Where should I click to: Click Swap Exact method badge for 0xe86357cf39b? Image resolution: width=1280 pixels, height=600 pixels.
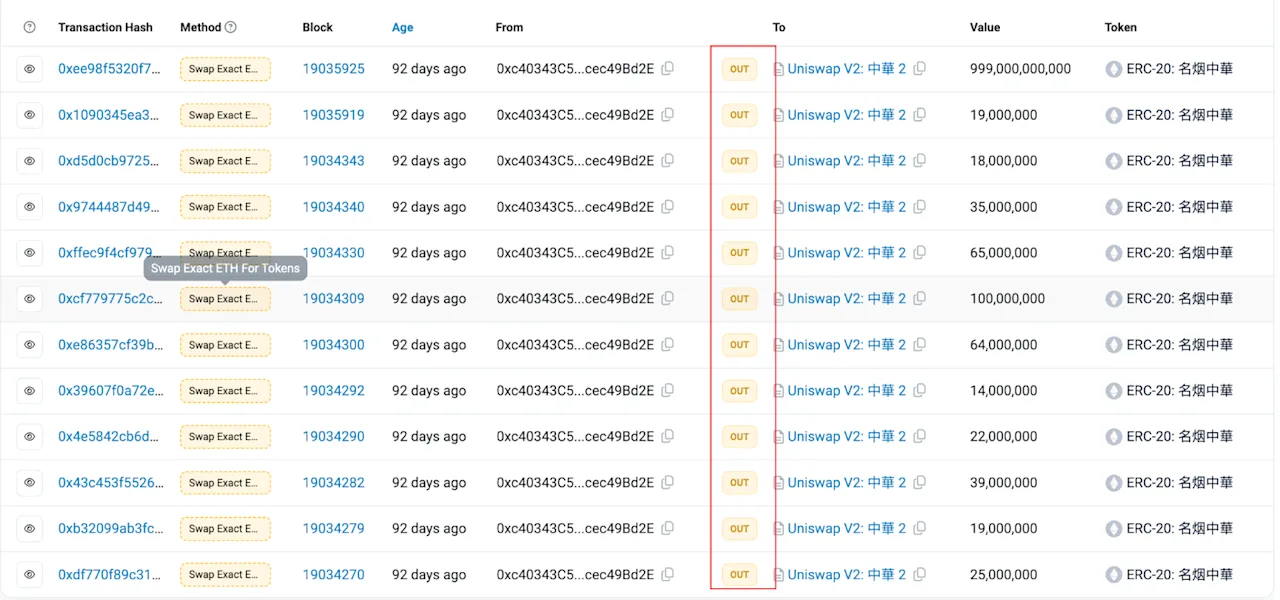[x=225, y=345]
